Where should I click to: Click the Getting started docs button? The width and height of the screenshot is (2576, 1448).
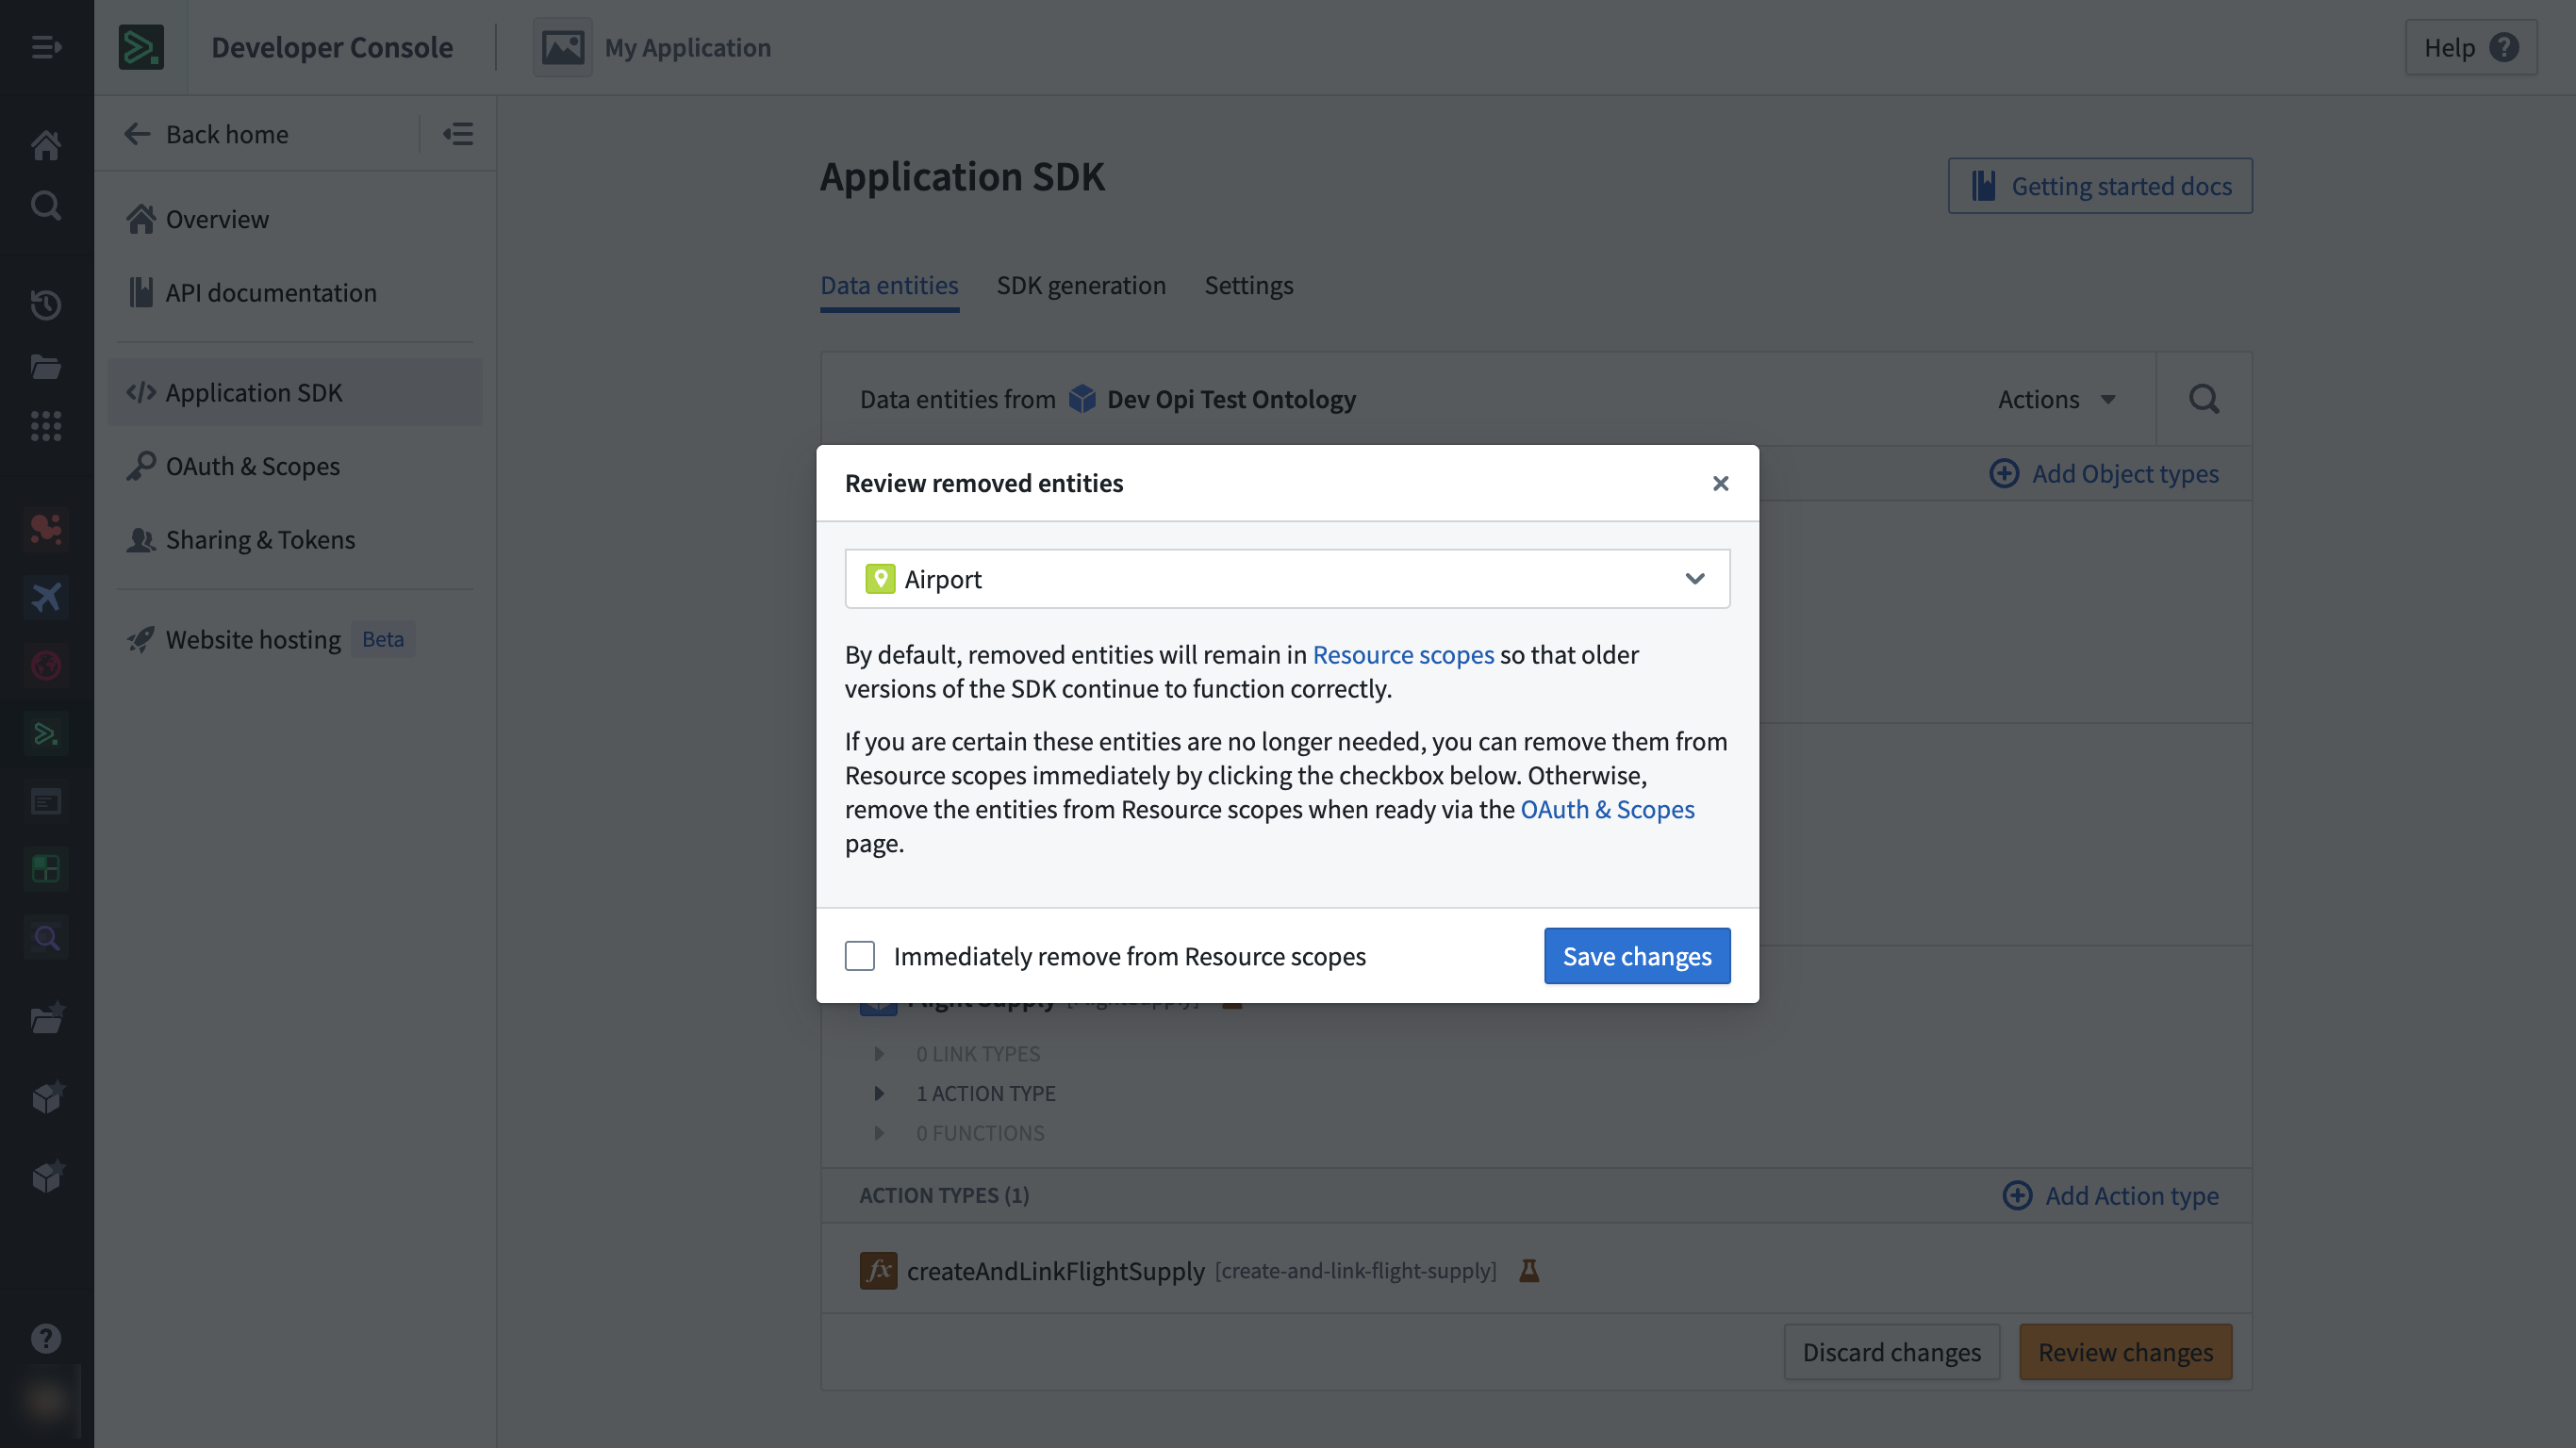click(x=2099, y=185)
